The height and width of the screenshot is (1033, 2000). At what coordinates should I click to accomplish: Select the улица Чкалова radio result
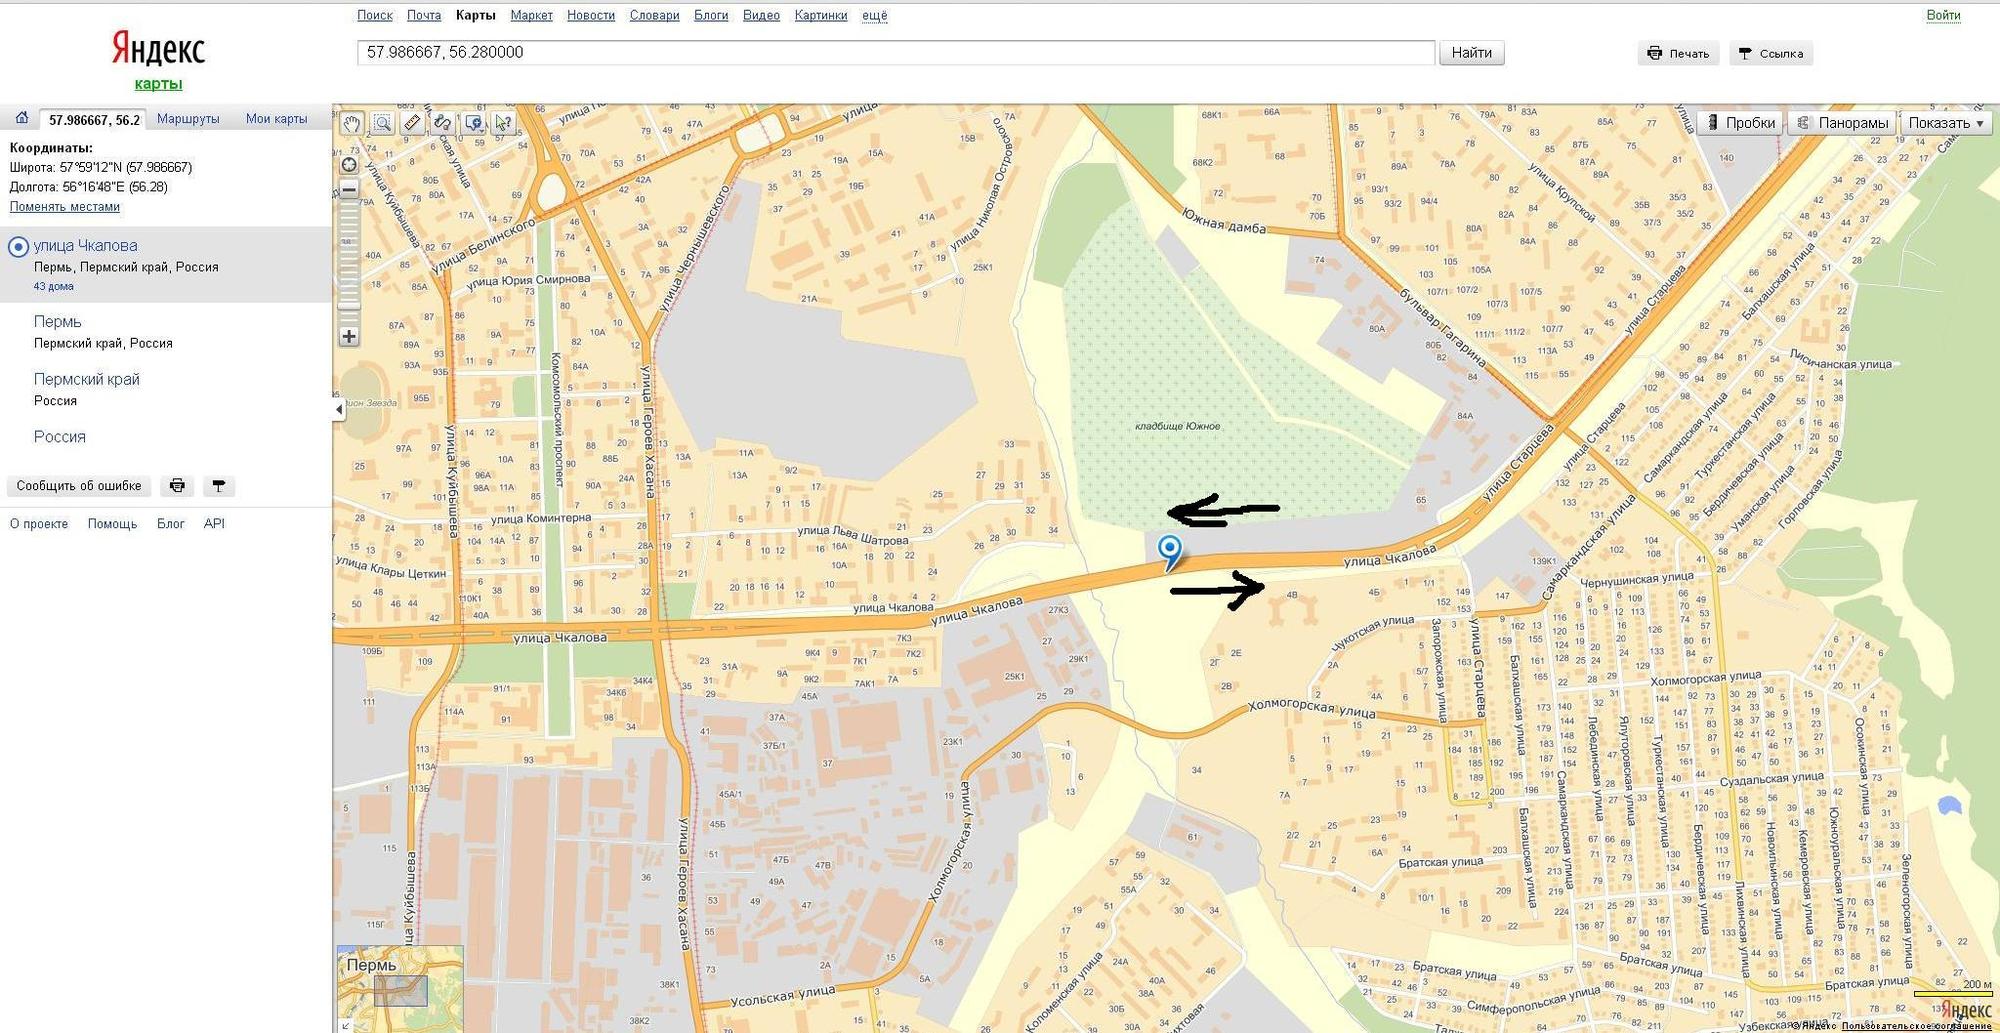tap(18, 247)
